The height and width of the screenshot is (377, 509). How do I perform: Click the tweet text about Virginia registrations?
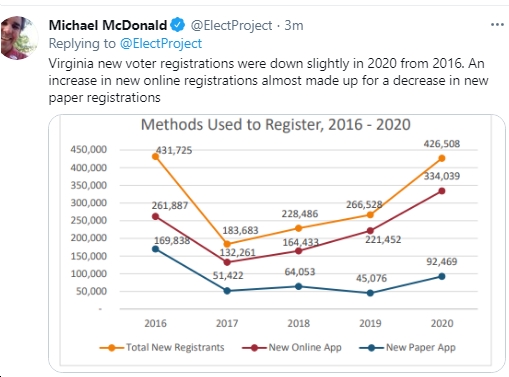point(268,80)
